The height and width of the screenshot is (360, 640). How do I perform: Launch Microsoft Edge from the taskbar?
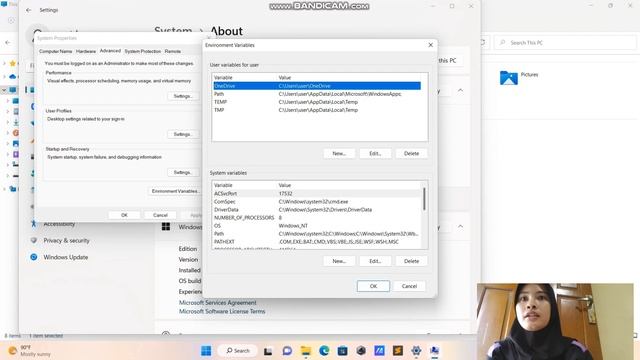(x=324, y=351)
